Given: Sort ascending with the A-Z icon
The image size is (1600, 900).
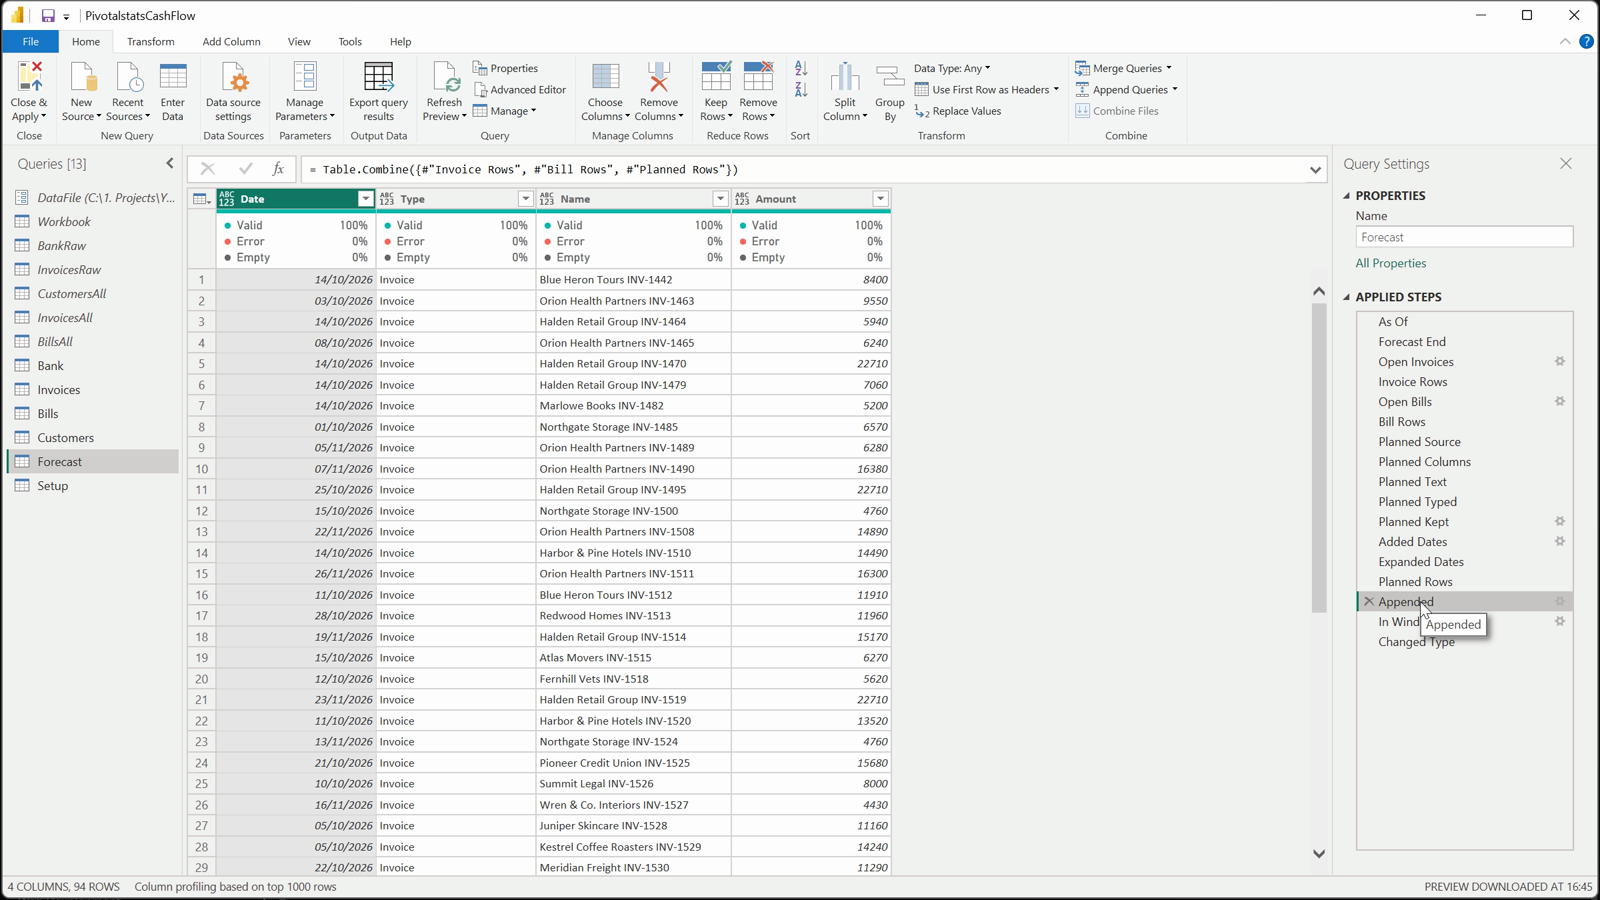Looking at the screenshot, I should [x=801, y=69].
